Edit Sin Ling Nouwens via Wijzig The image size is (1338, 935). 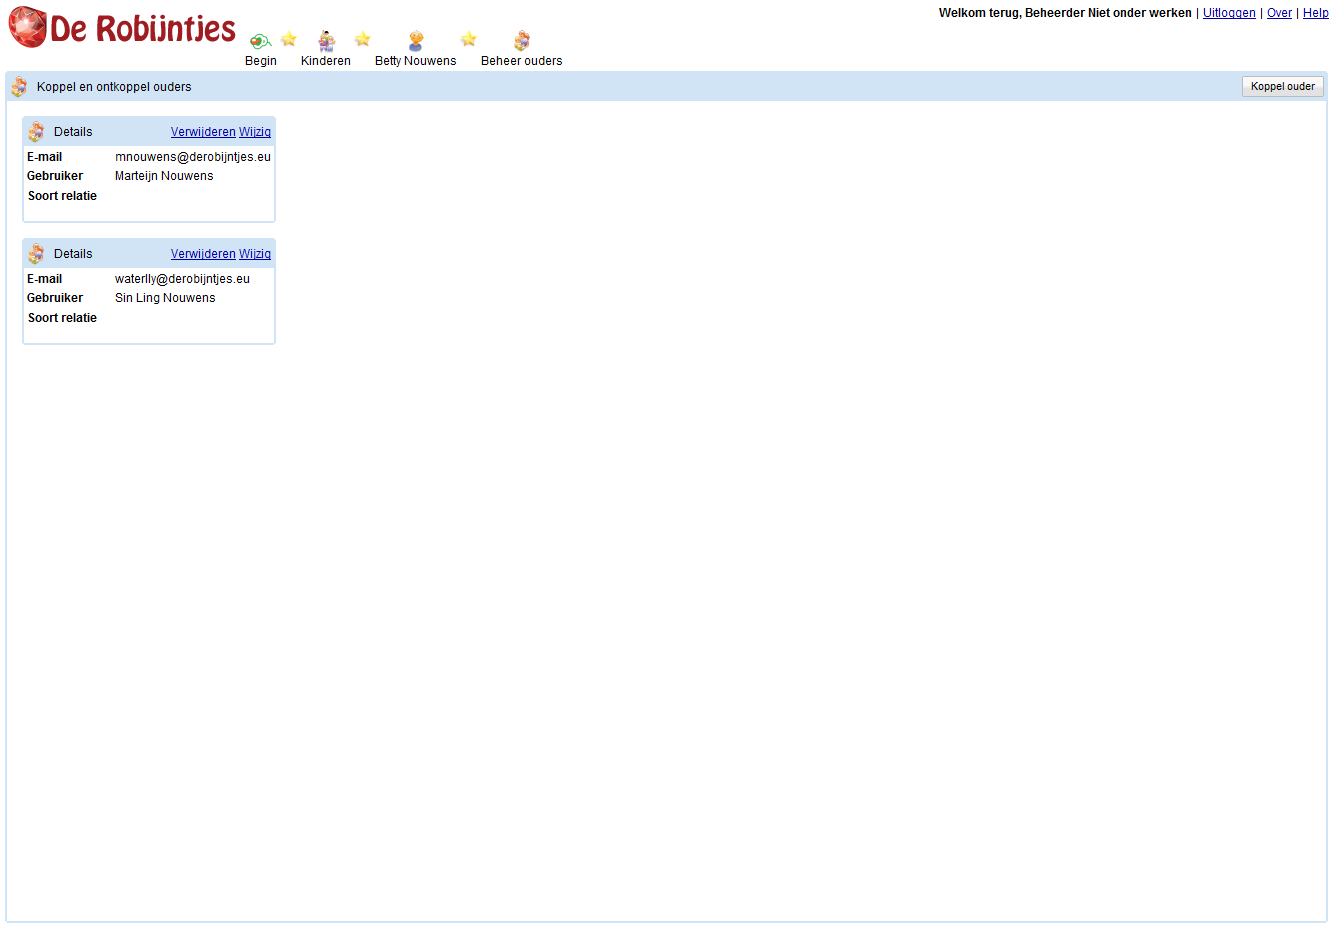point(255,254)
